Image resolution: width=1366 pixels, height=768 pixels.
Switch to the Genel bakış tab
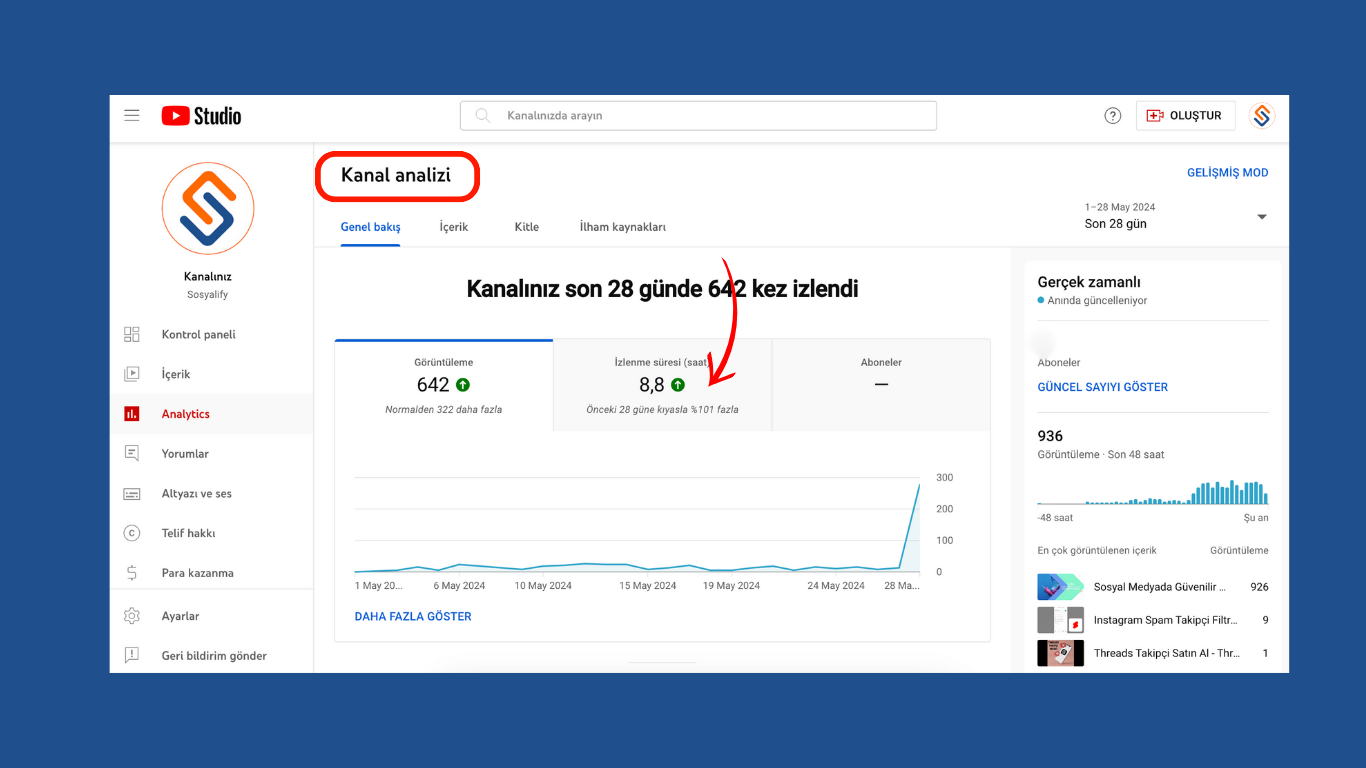point(371,227)
